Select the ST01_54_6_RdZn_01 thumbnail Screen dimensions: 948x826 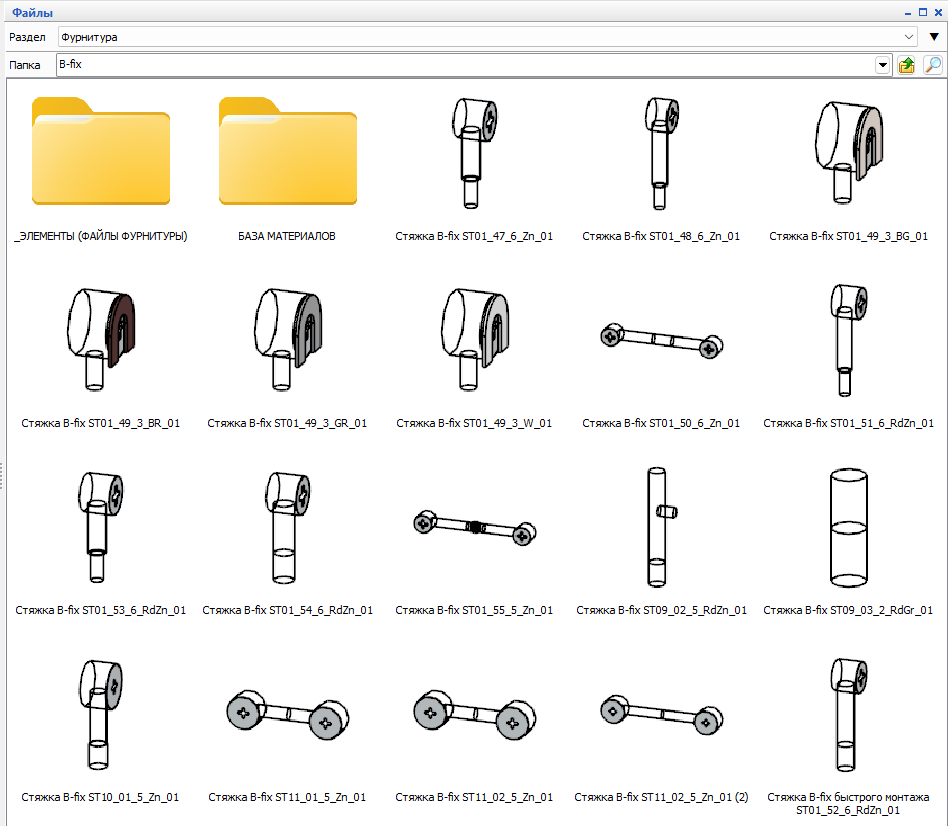click(287, 527)
